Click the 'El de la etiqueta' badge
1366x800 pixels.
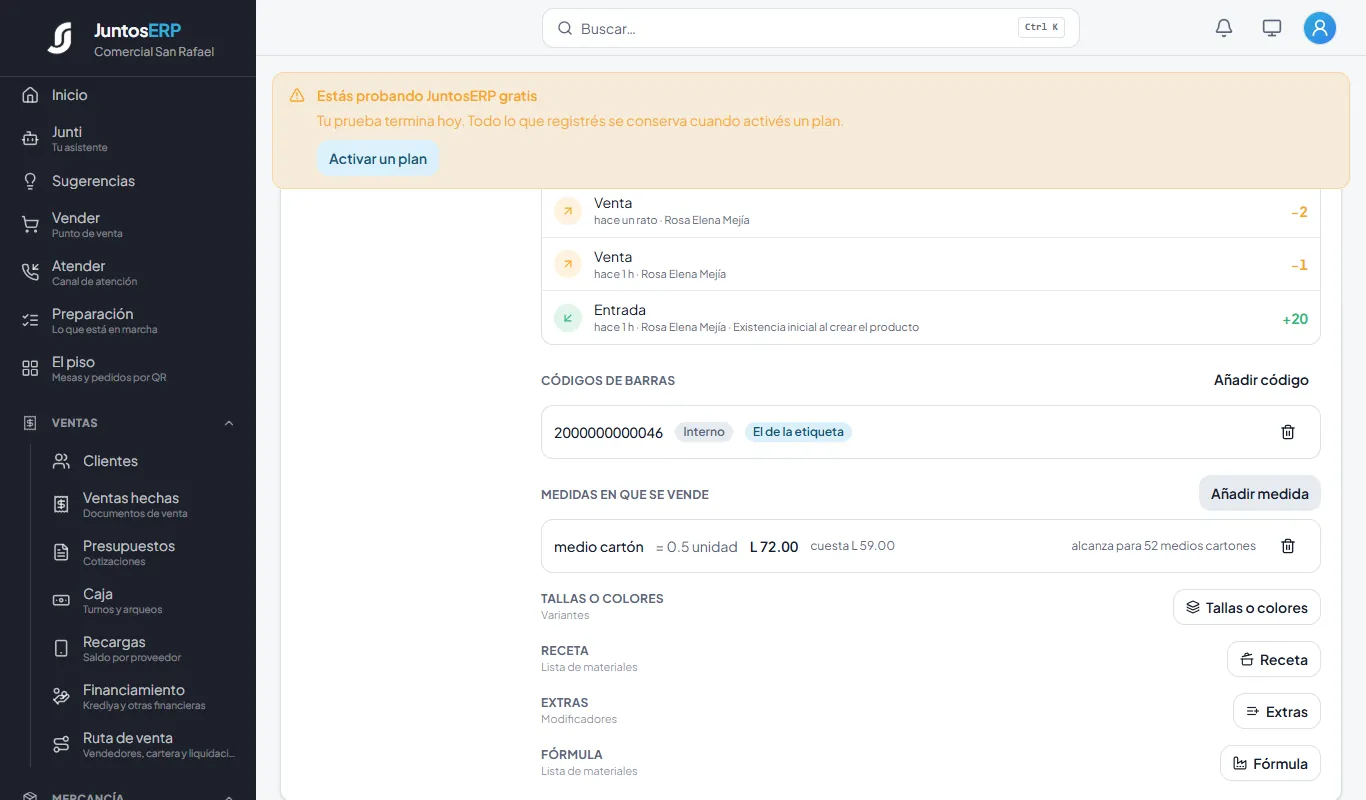click(x=798, y=432)
